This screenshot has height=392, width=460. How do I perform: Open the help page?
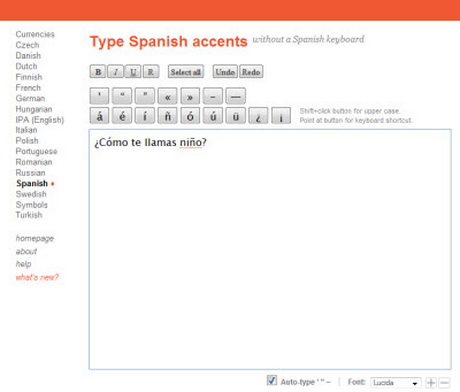coord(23,264)
